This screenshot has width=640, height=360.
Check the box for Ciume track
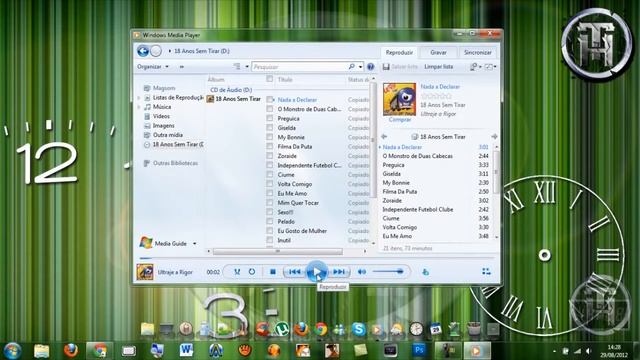(x=269, y=174)
